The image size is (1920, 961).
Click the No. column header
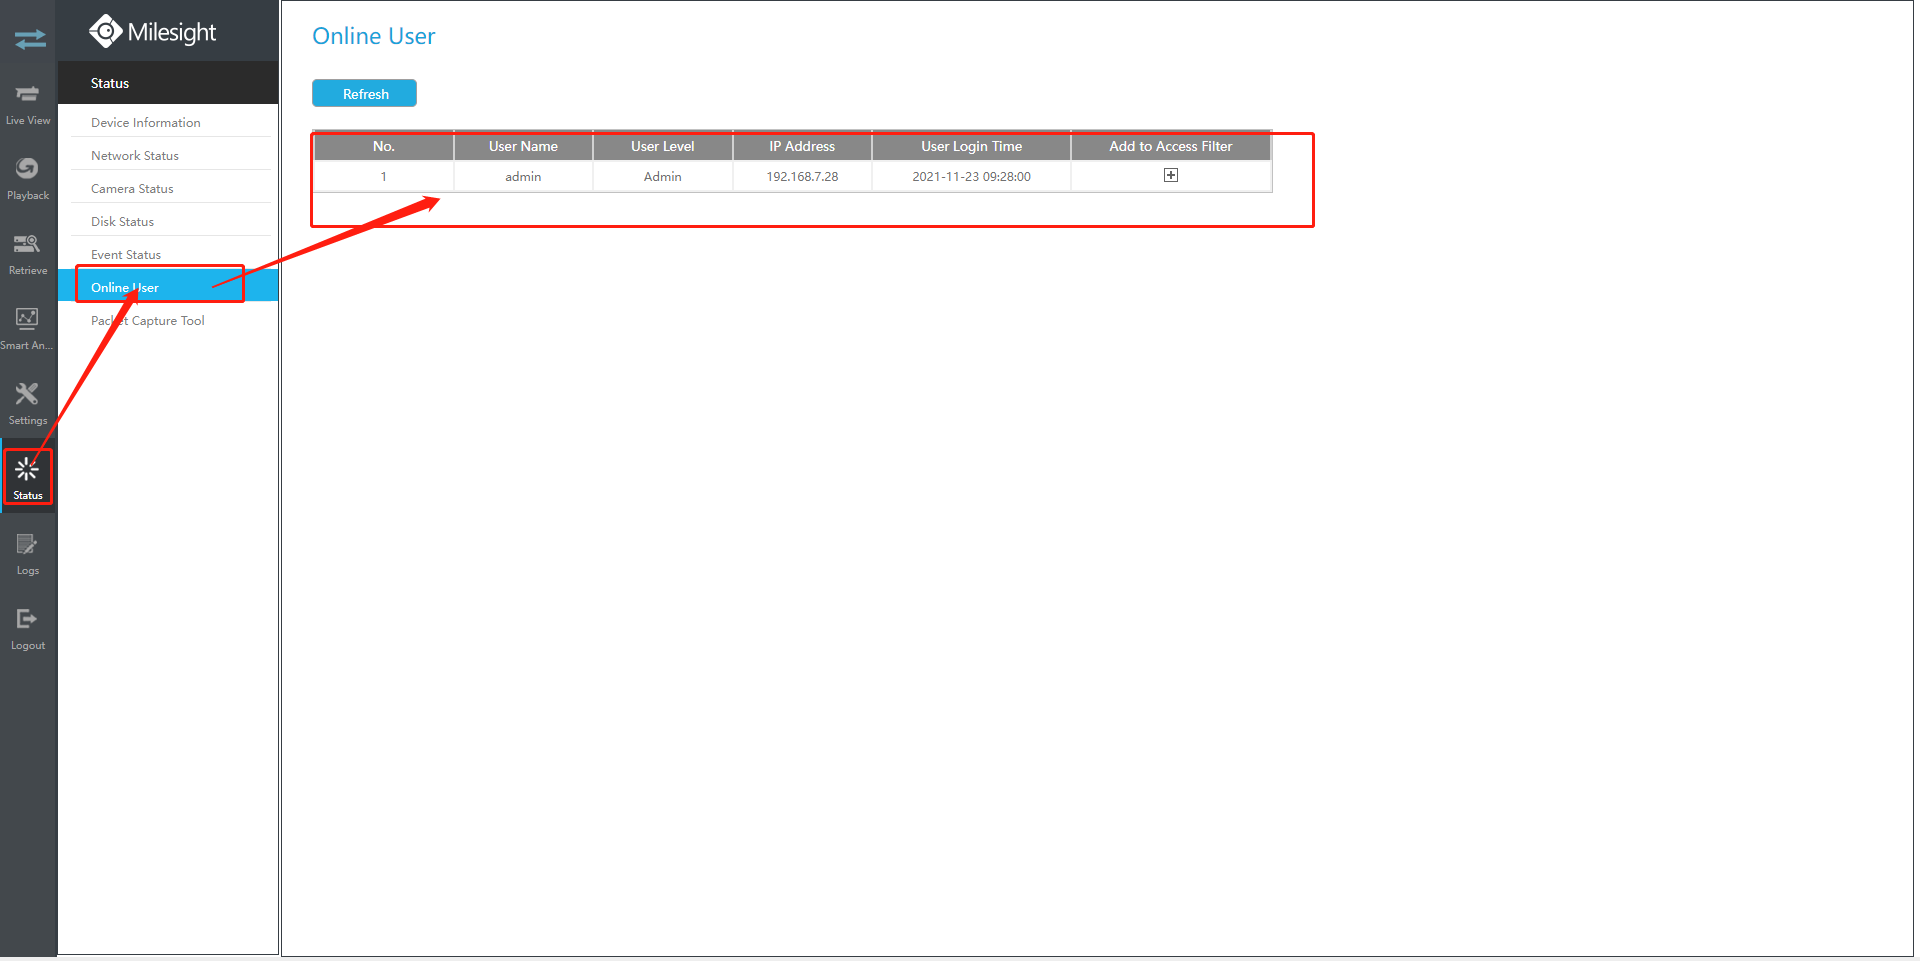[x=384, y=146]
